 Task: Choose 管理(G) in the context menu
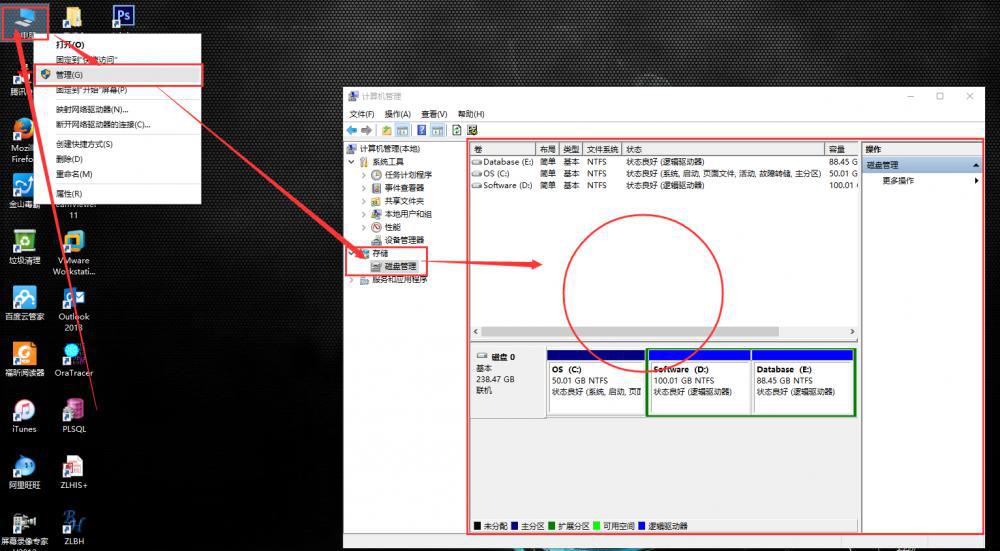point(119,75)
